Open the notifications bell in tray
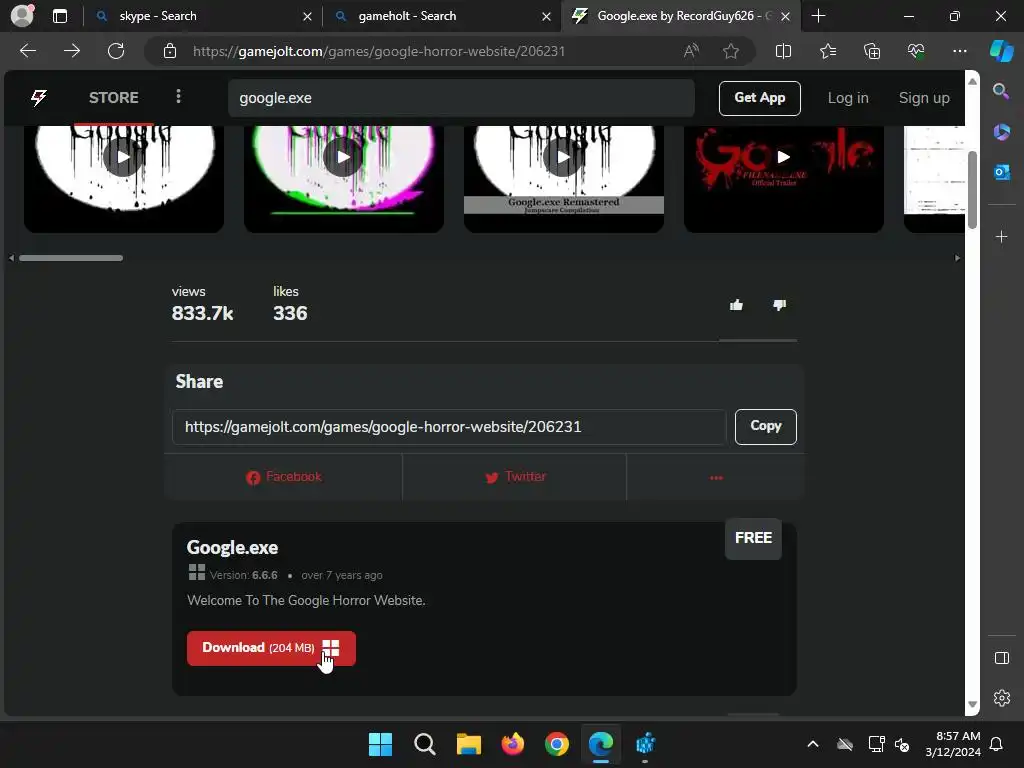Image resolution: width=1024 pixels, height=768 pixels. (x=996, y=744)
